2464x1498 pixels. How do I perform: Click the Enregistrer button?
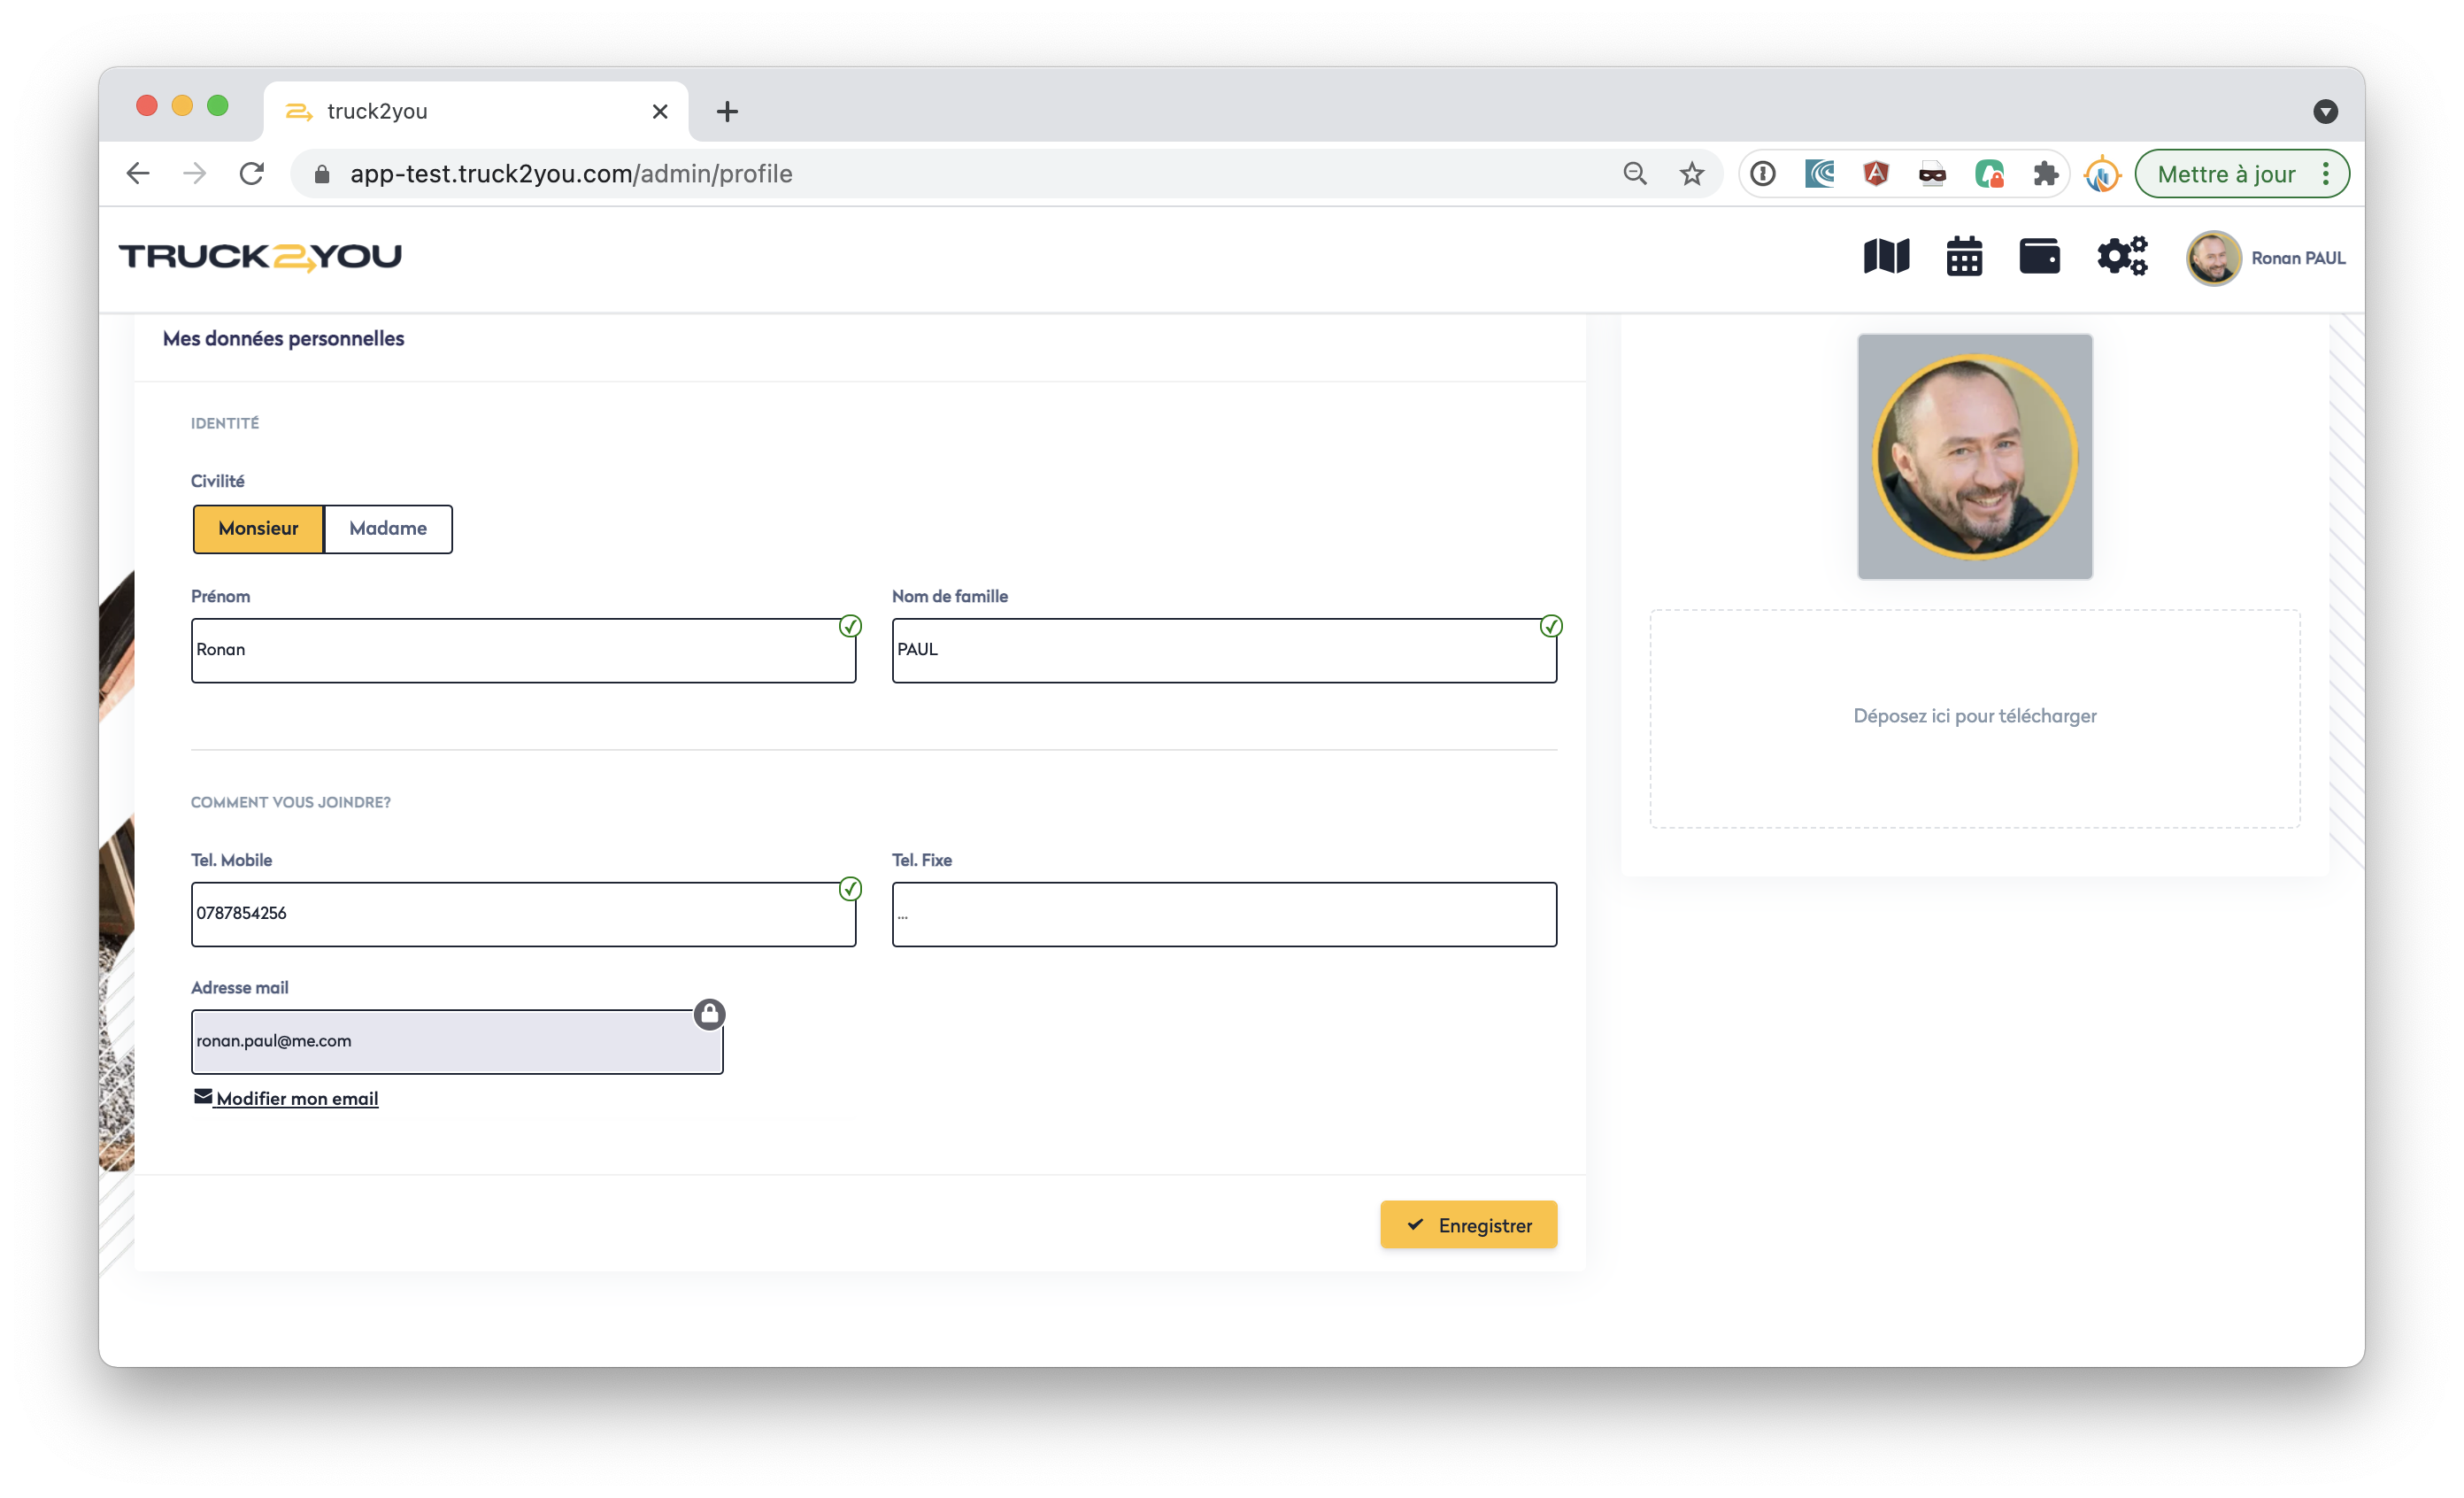pos(1468,1225)
